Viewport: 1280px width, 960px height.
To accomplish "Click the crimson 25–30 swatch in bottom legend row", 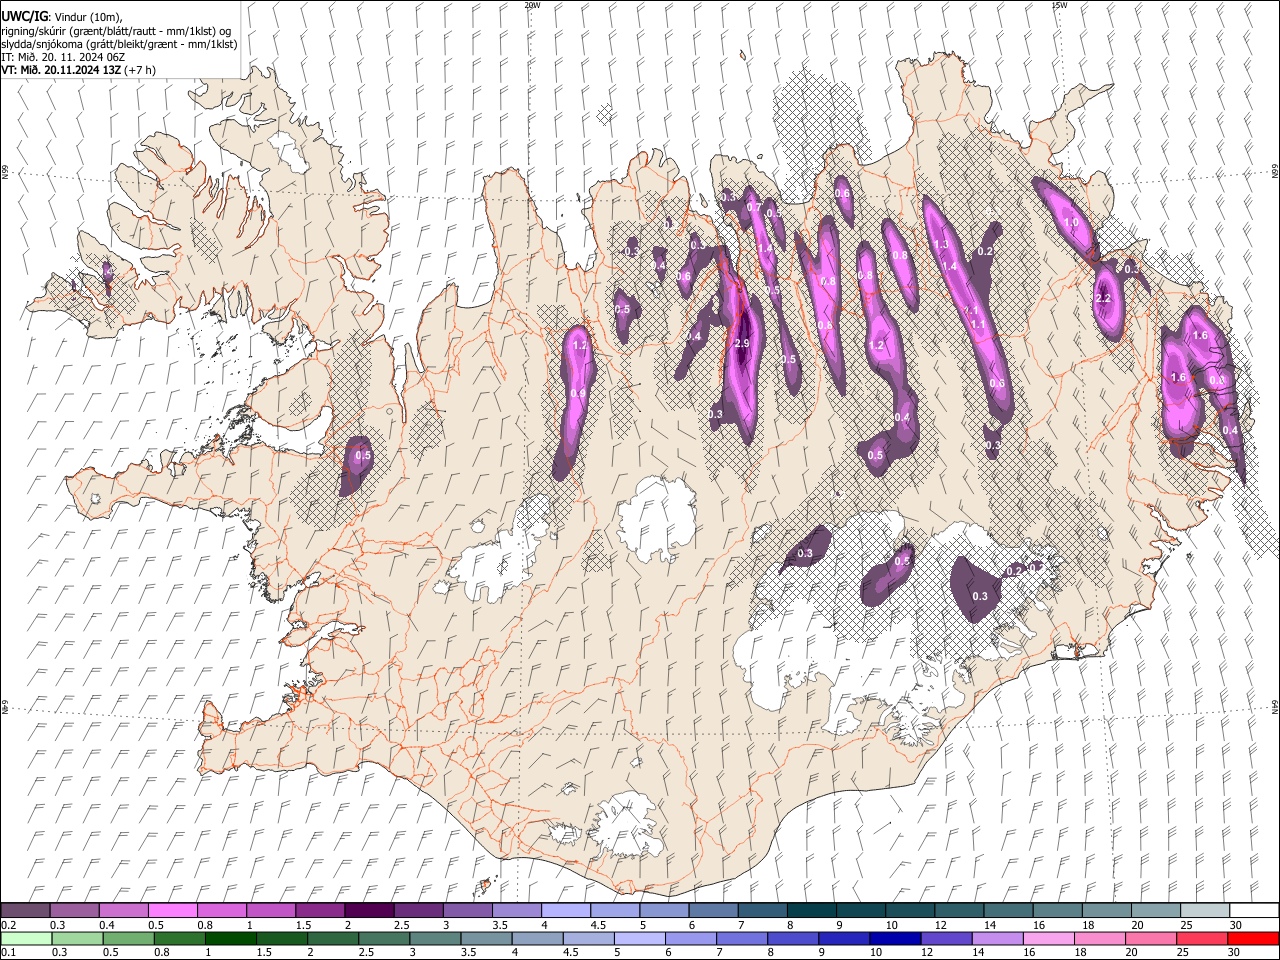I will [x=1202, y=939].
